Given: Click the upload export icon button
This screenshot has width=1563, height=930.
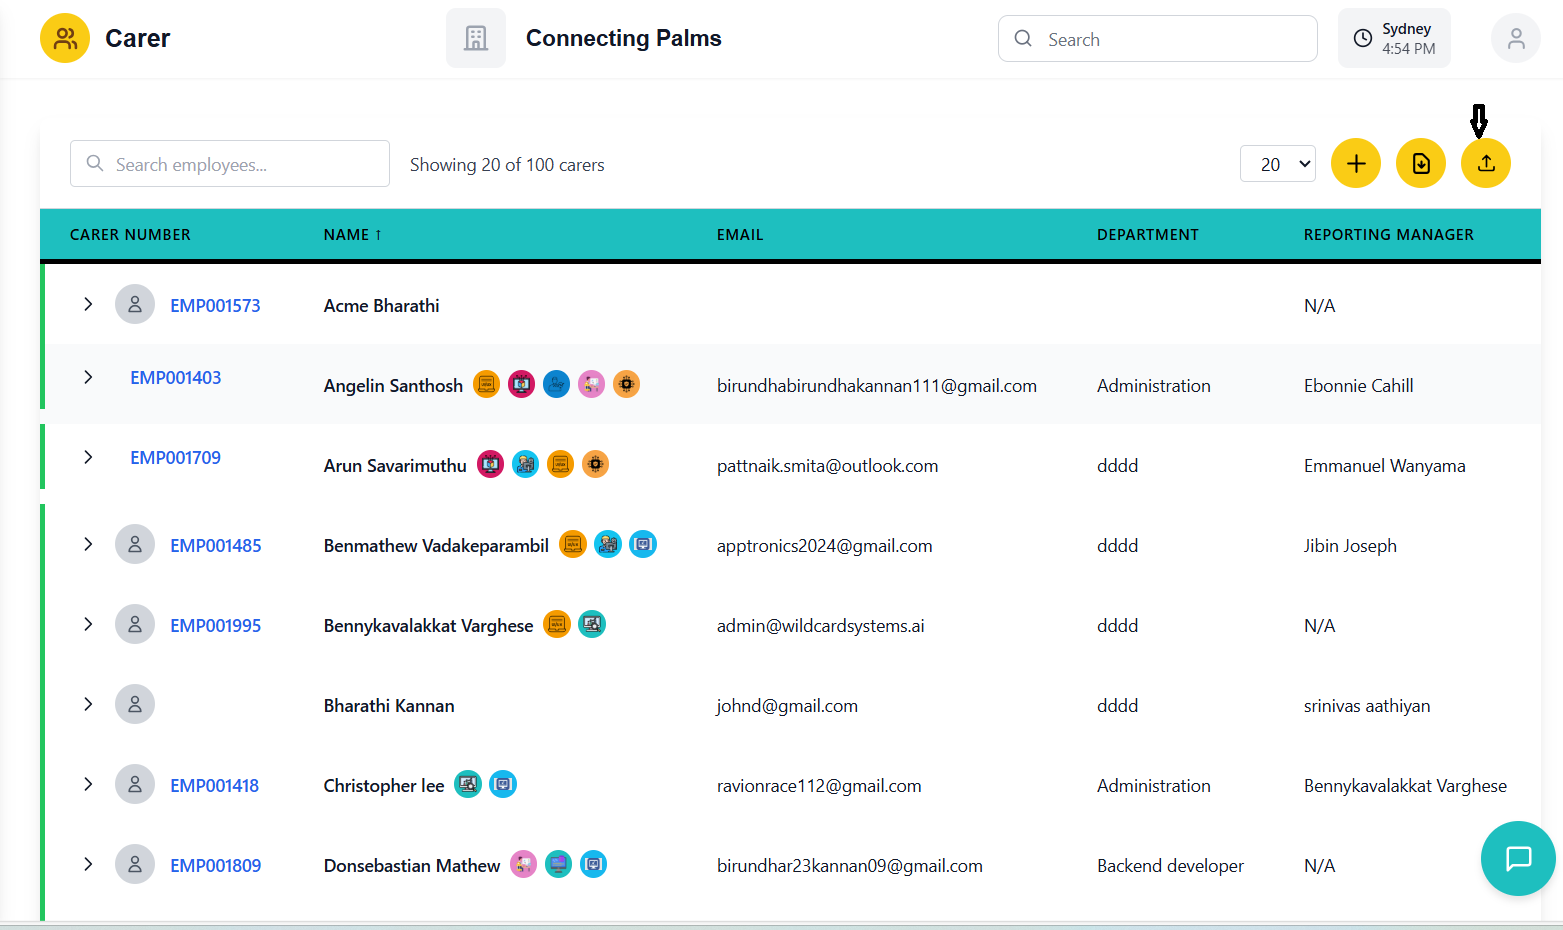Looking at the screenshot, I should click(x=1485, y=163).
